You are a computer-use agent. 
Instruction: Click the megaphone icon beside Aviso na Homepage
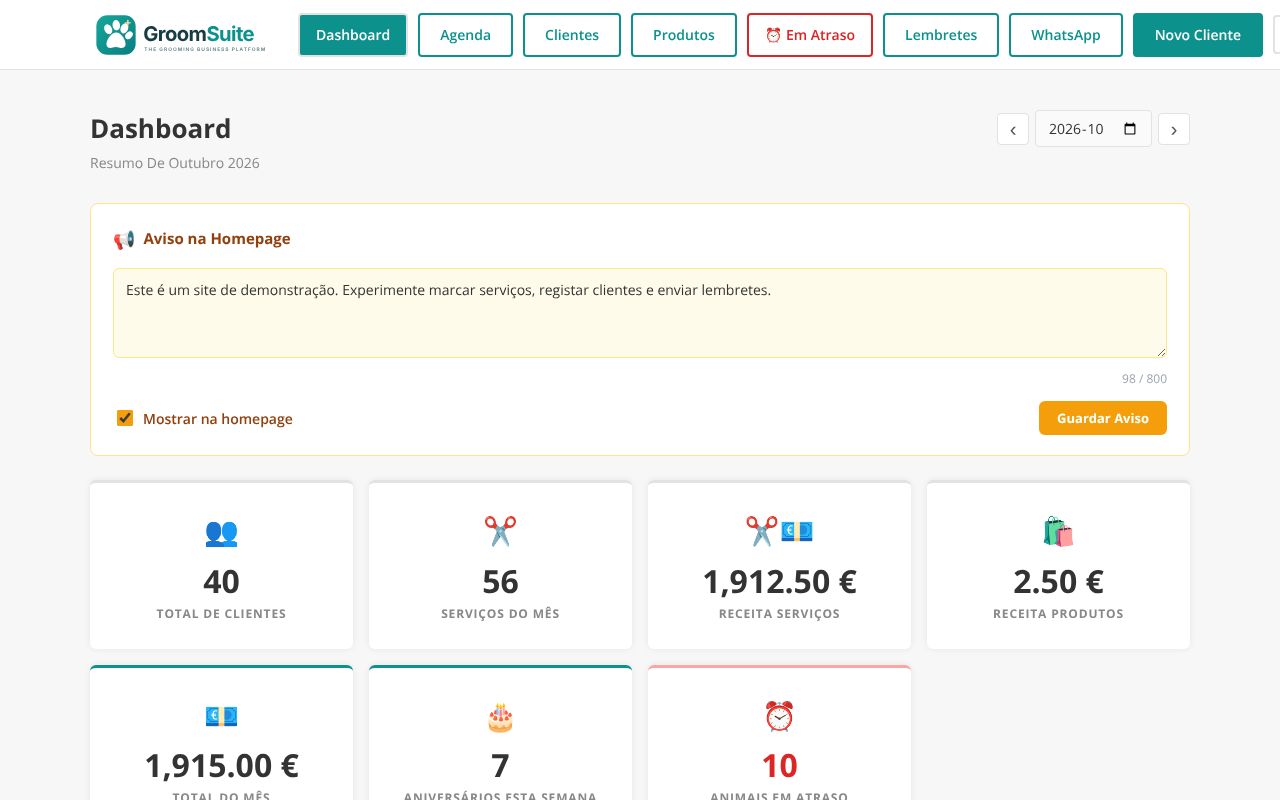tap(124, 240)
